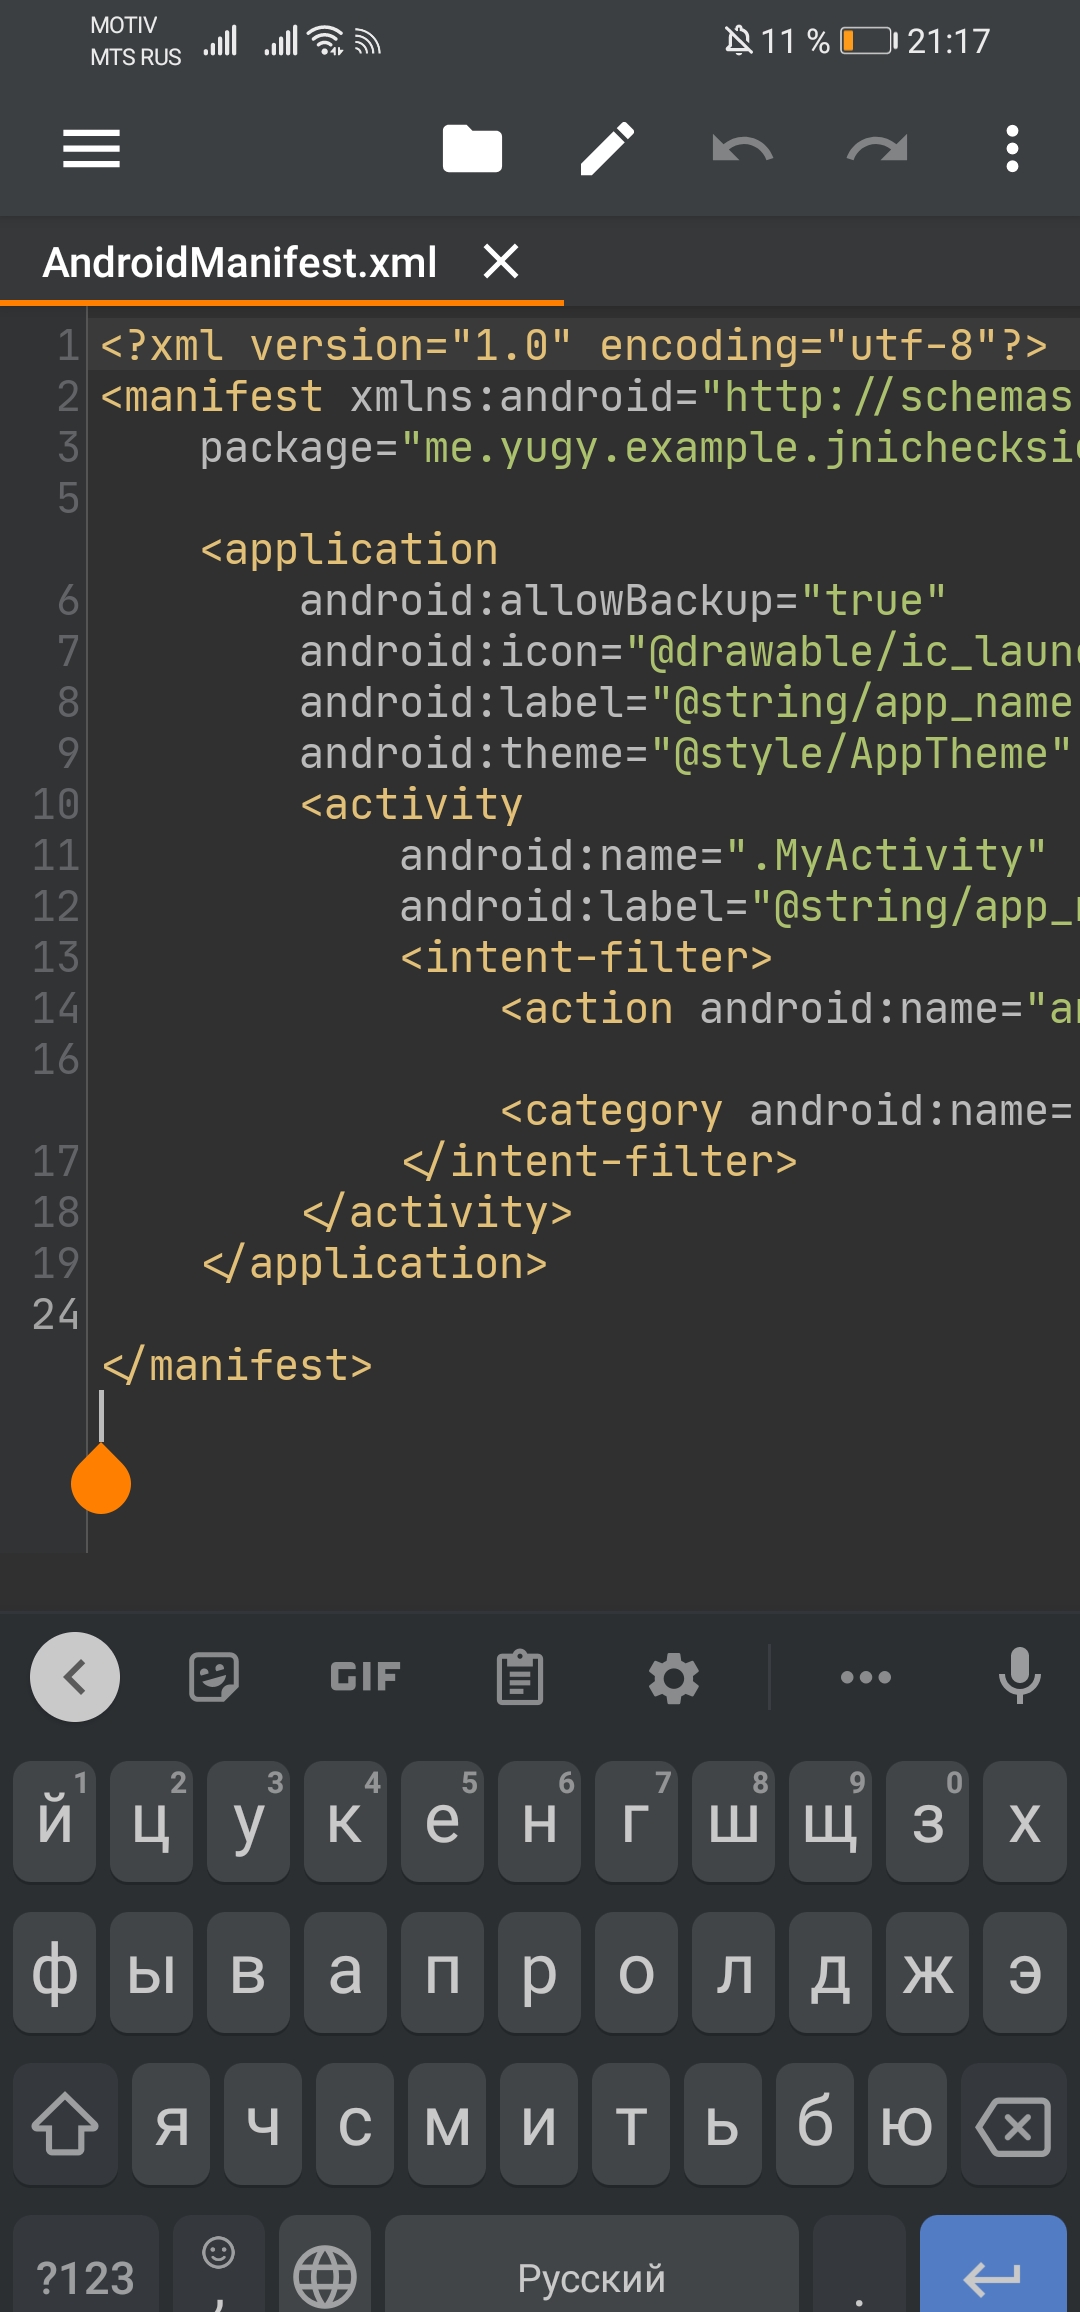Tap the Shift key
The width and height of the screenshot is (1080, 2312).
[65, 2124]
